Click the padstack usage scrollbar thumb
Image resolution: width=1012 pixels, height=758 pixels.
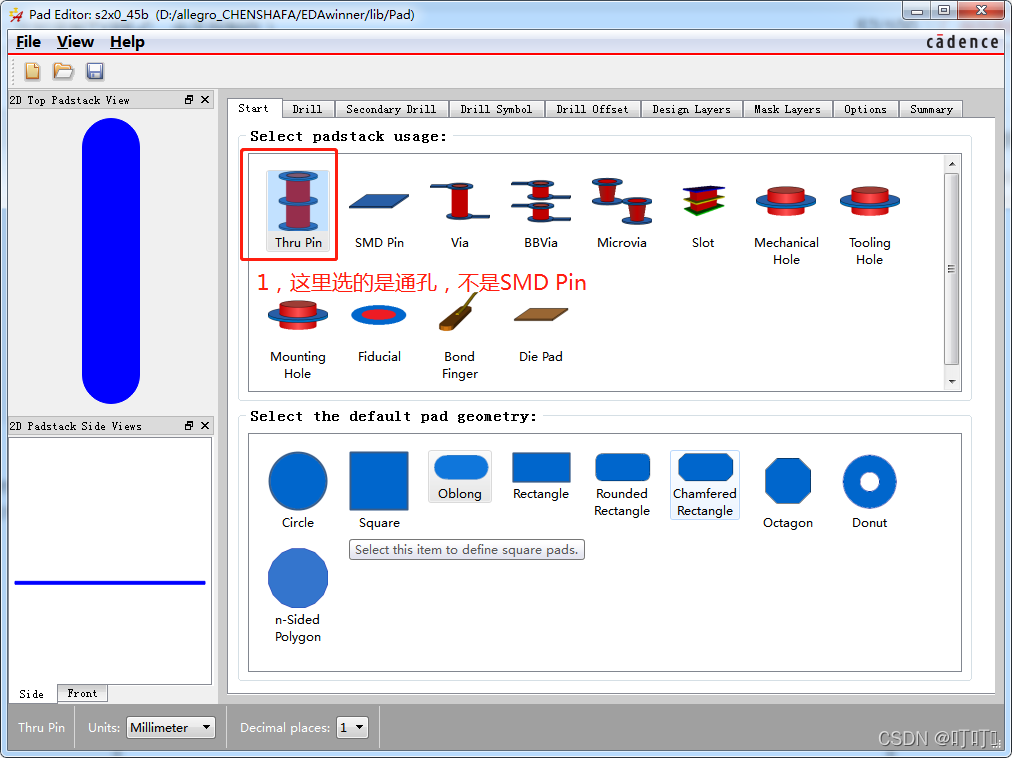click(952, 269)
